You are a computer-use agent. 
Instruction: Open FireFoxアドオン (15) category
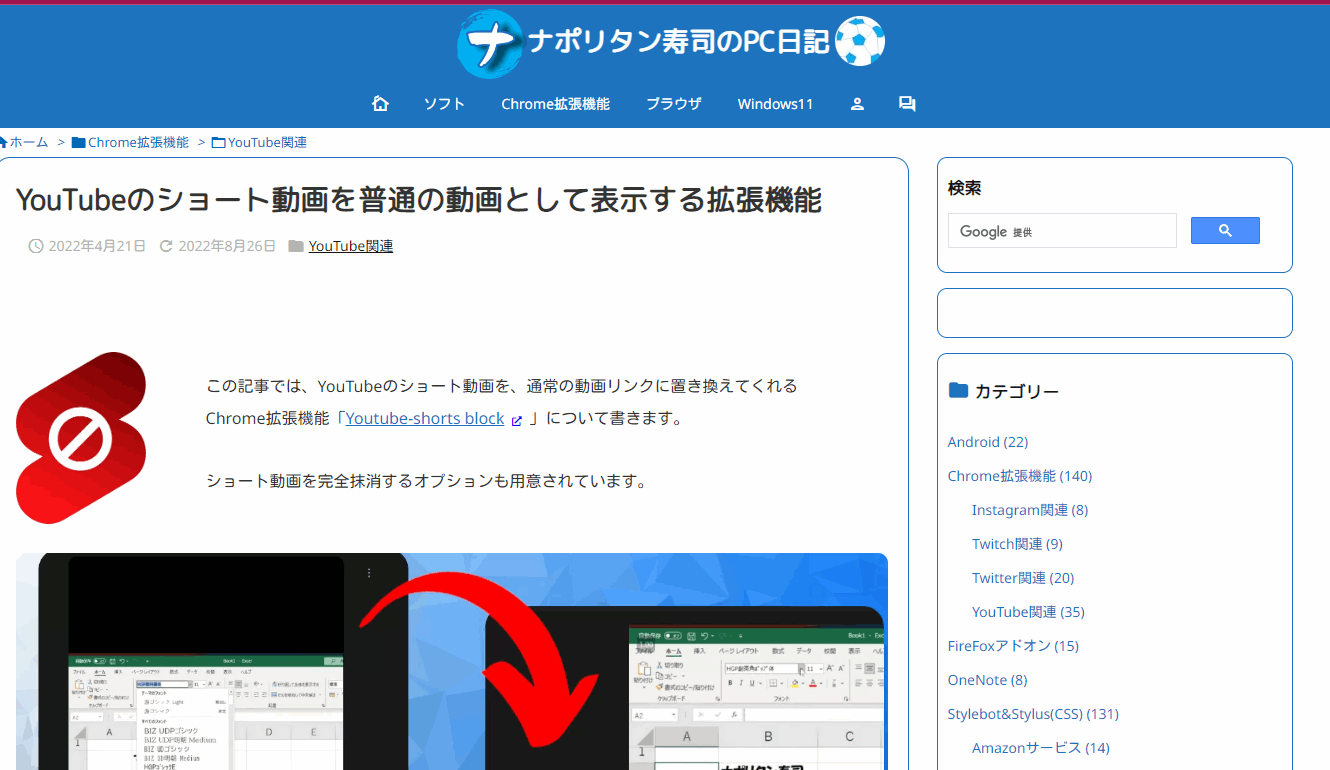click(x=1012, y=646)
